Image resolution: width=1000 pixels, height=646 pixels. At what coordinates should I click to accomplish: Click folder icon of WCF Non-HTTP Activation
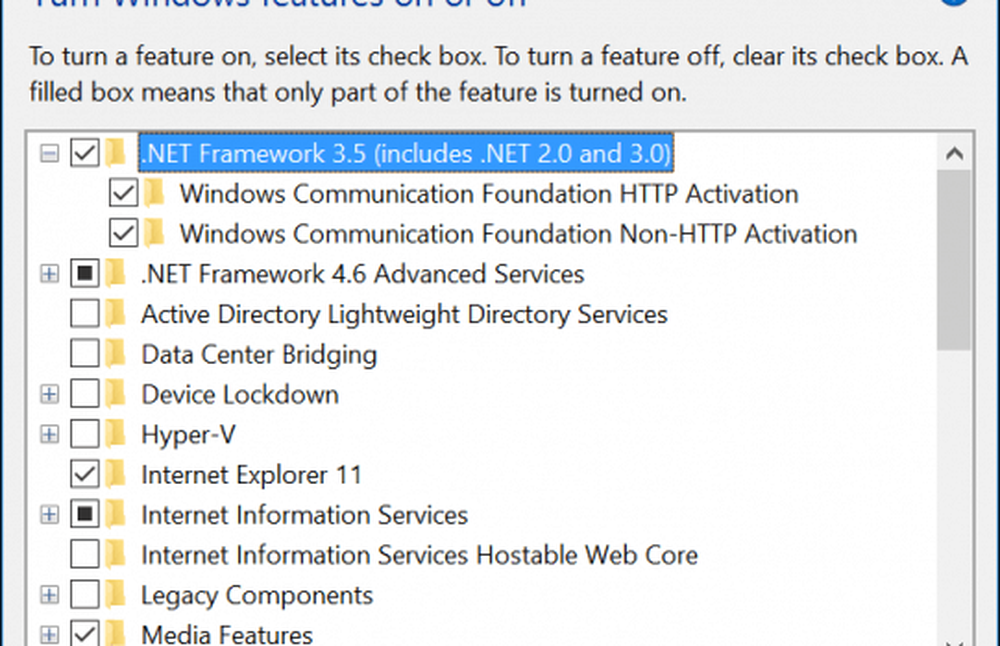(x=154, y=234)
